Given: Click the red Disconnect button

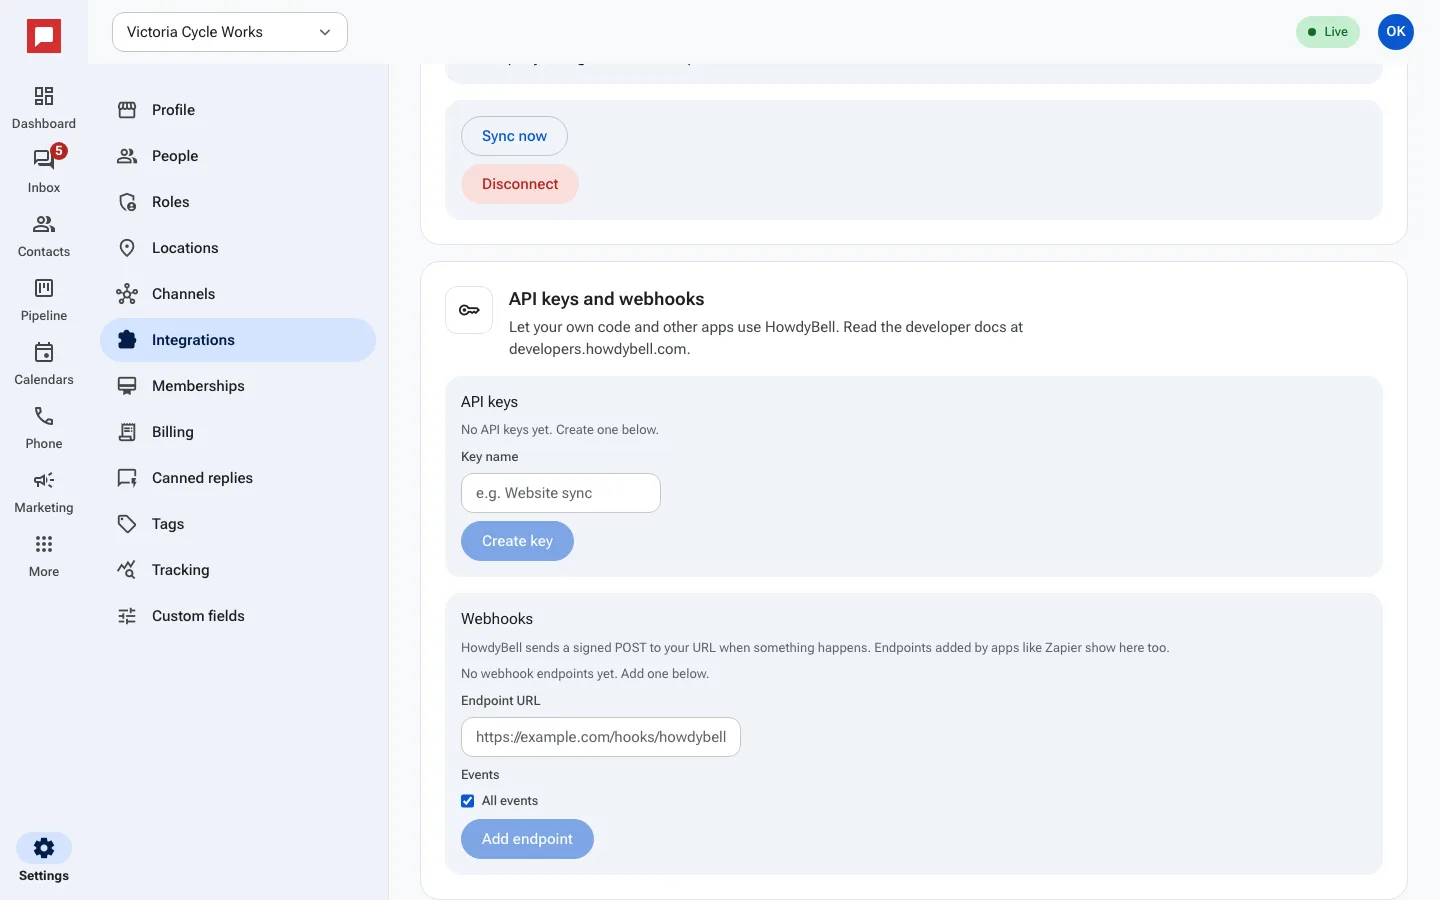Looking at the screenshot, I should [520, 184].
